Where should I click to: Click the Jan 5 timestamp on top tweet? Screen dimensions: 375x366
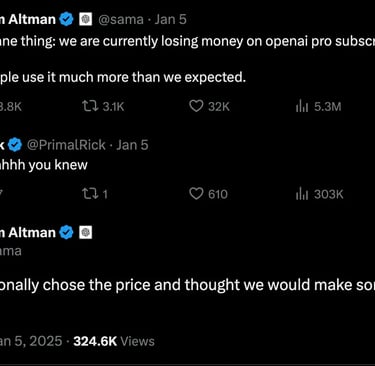pos(170,19)
